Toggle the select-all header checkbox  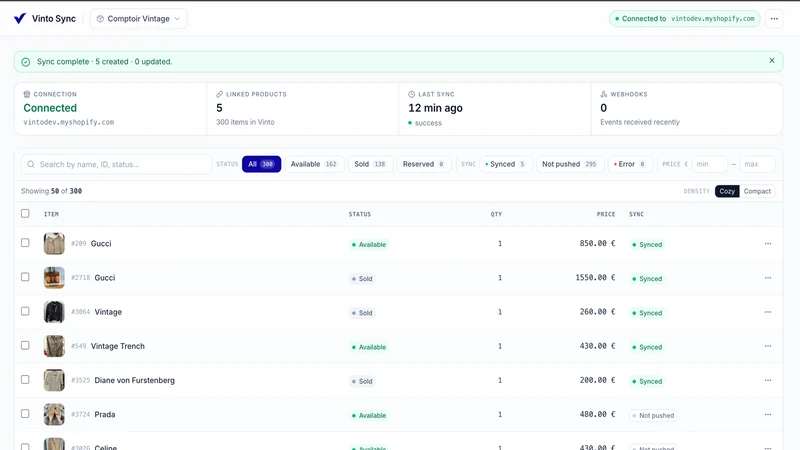25,213
